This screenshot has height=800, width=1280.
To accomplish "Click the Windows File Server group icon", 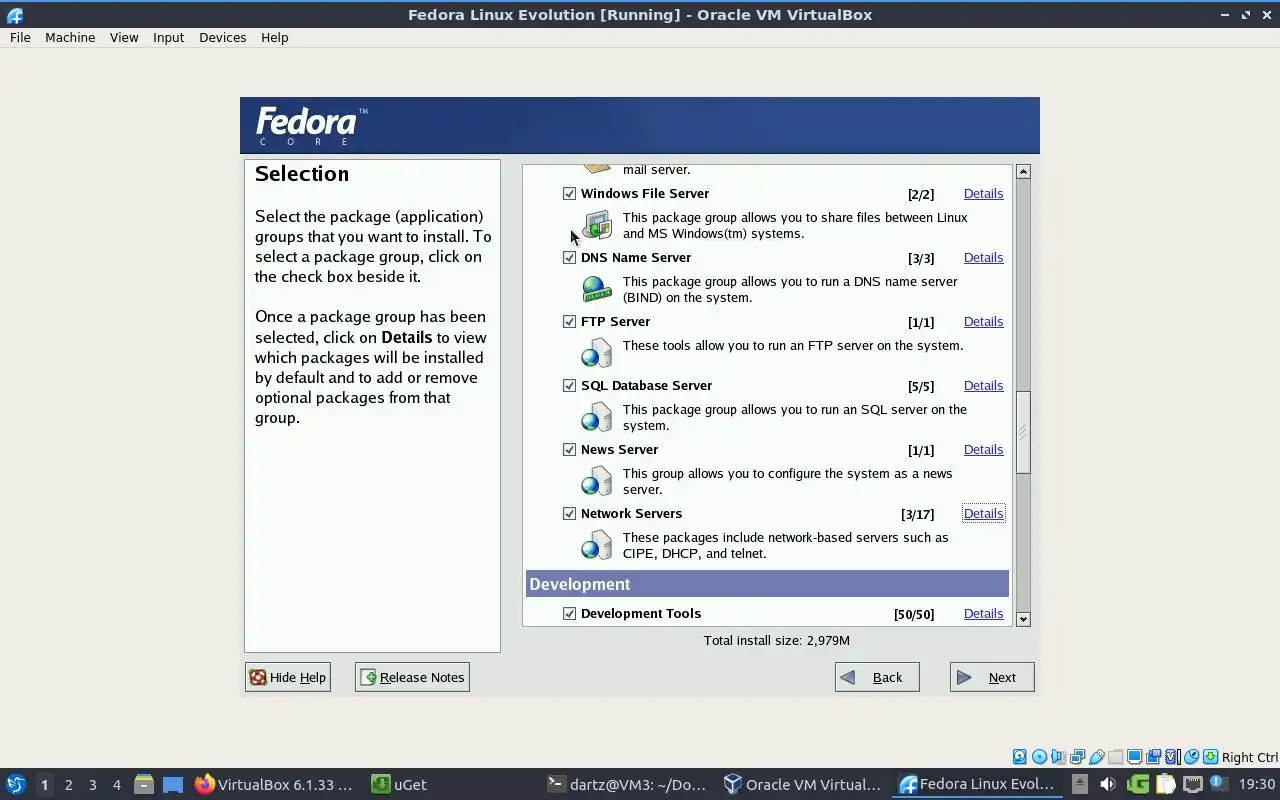I will (x=597, y=225).
